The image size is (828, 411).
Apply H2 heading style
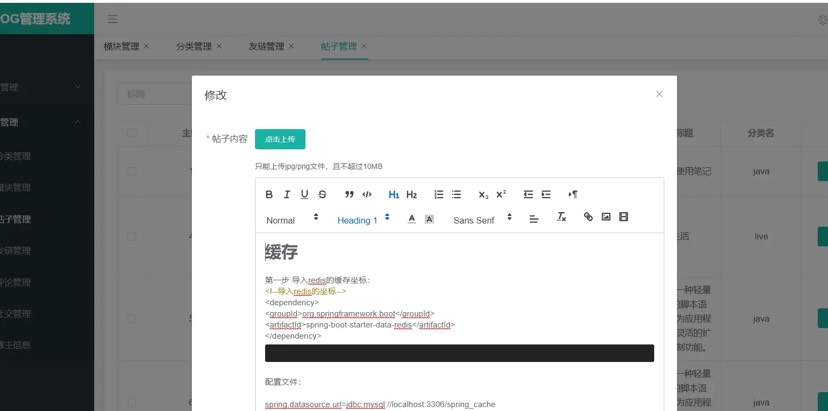coord(411,194)
